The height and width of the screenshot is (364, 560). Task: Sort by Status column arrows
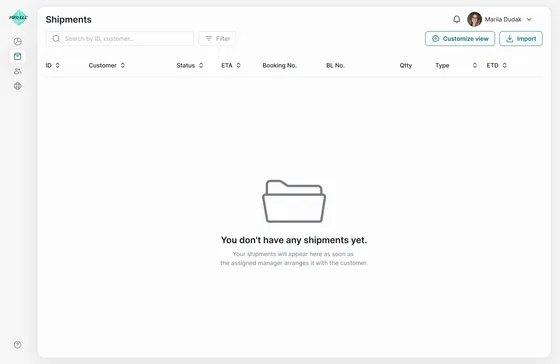[x=201, y=65]
